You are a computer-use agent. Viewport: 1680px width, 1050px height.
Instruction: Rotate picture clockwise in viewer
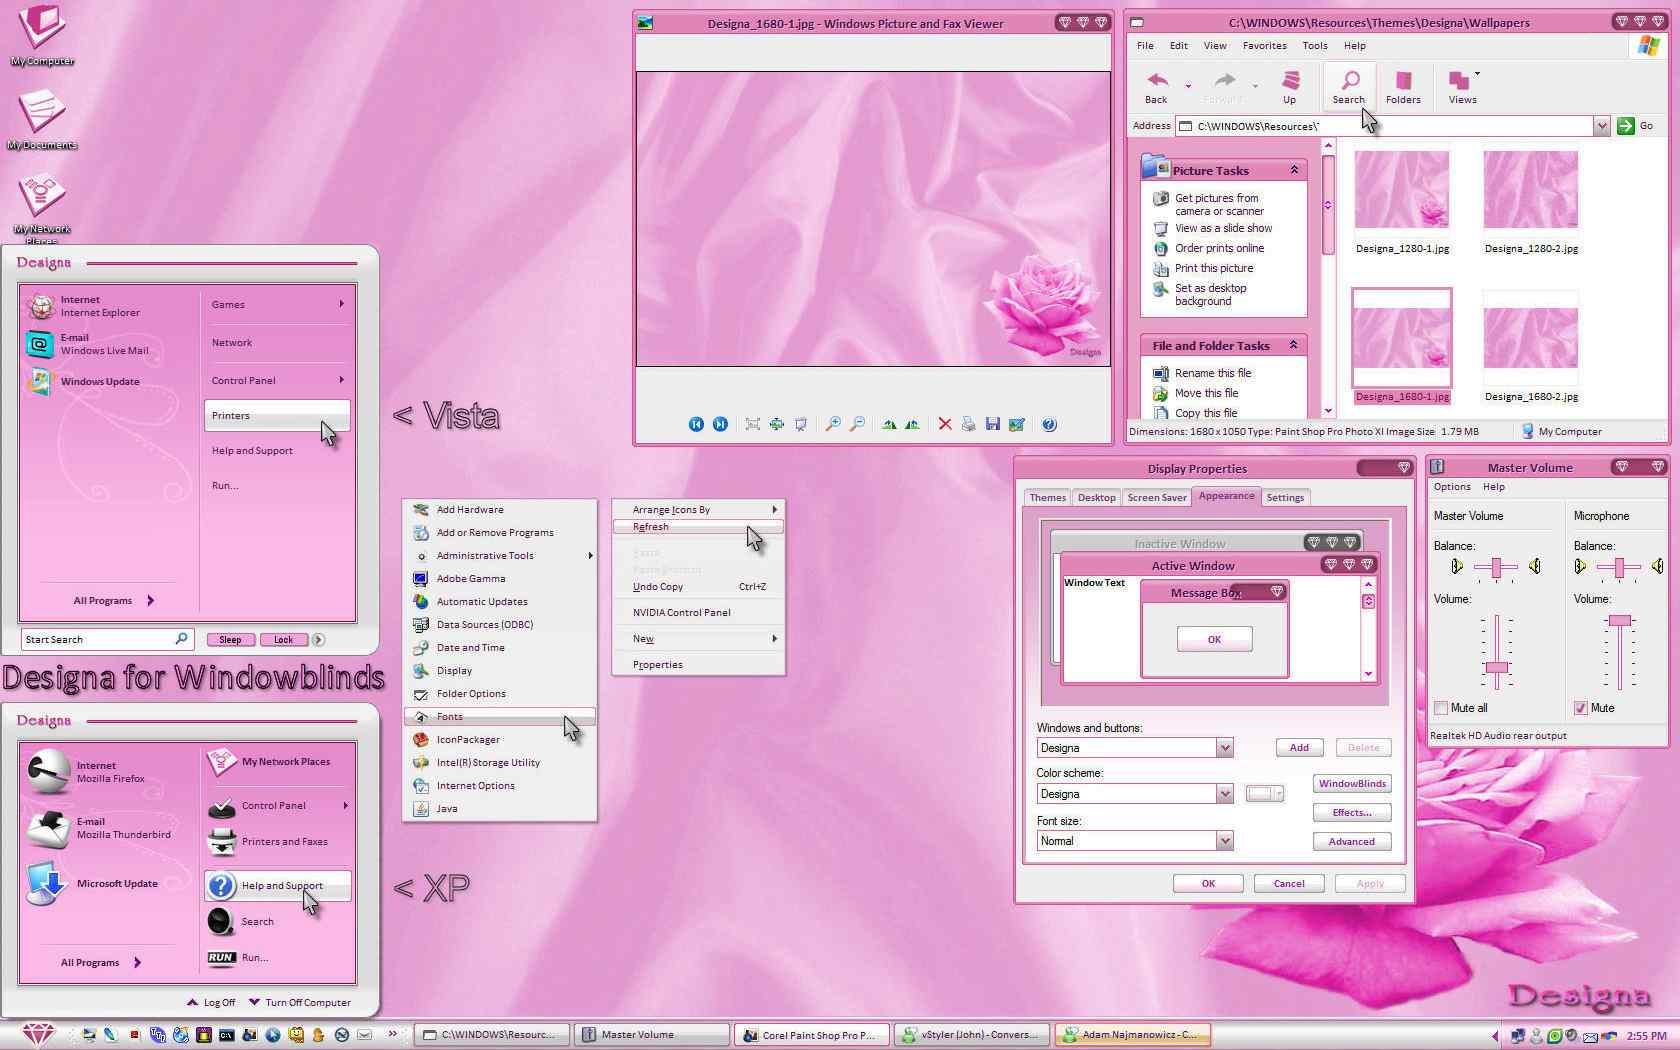pyautogui.click(x=889, y=424)
